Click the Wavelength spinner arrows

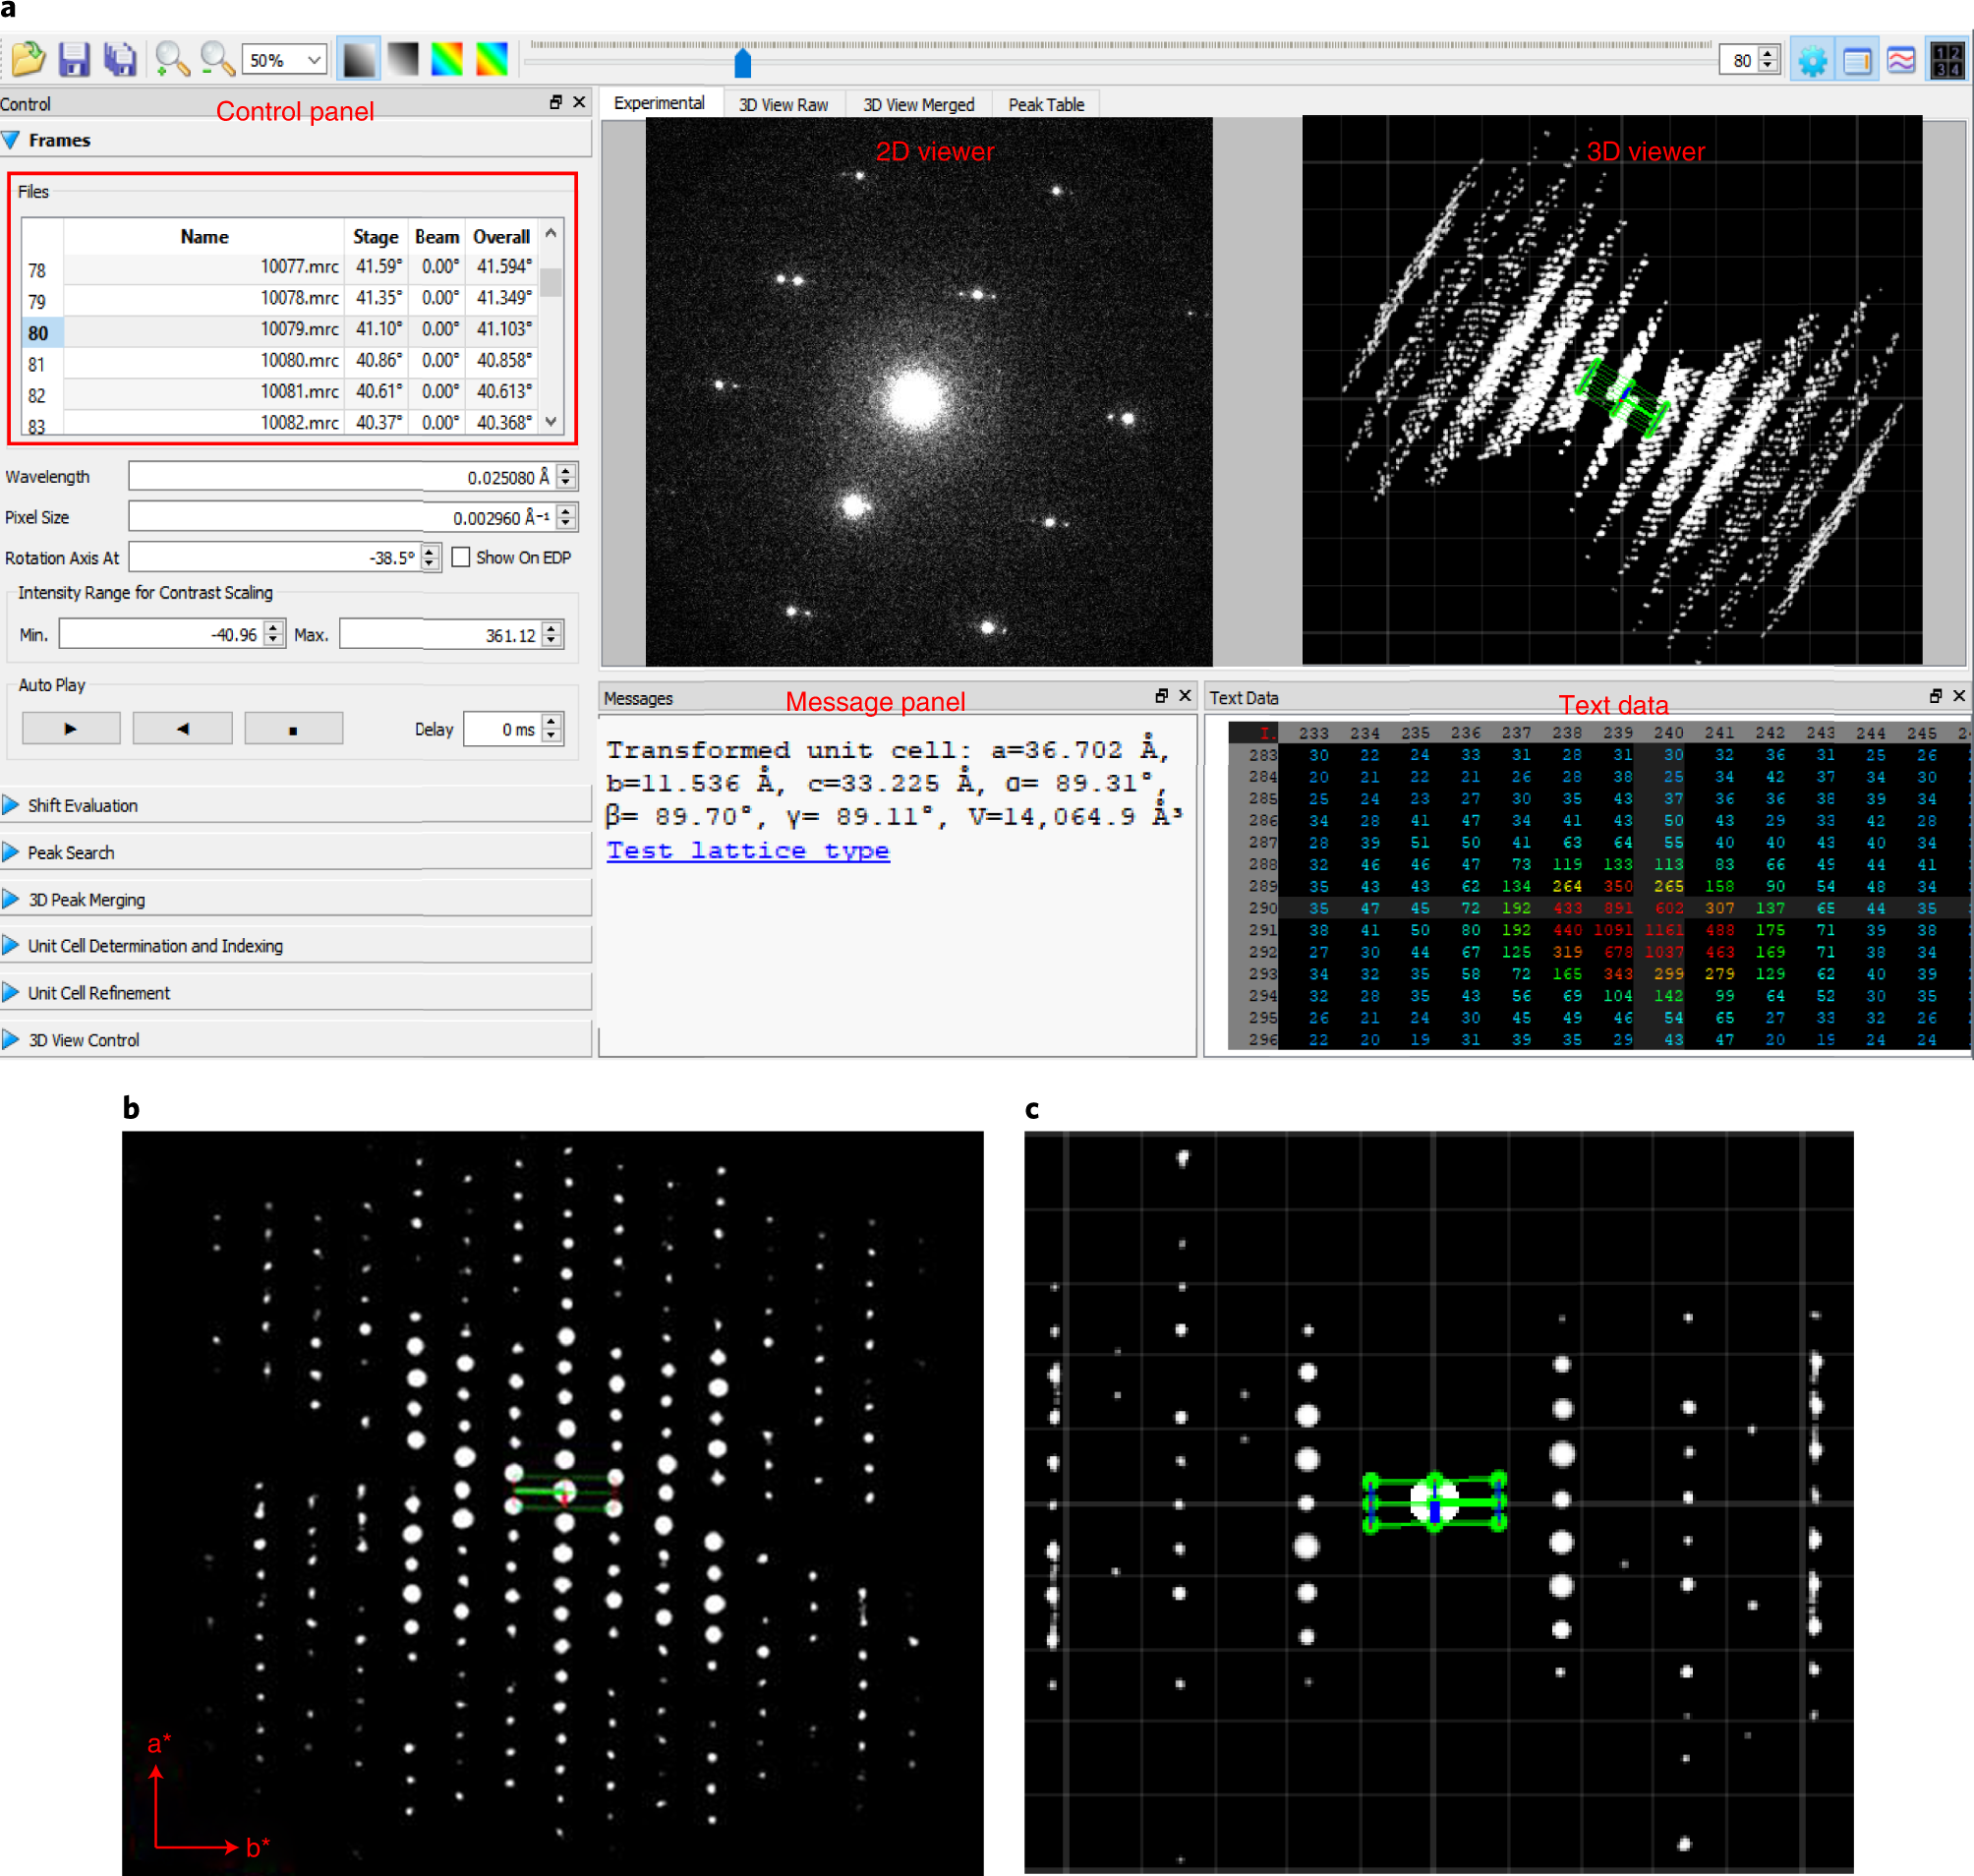pyautogui.click(x=566, y=477)
